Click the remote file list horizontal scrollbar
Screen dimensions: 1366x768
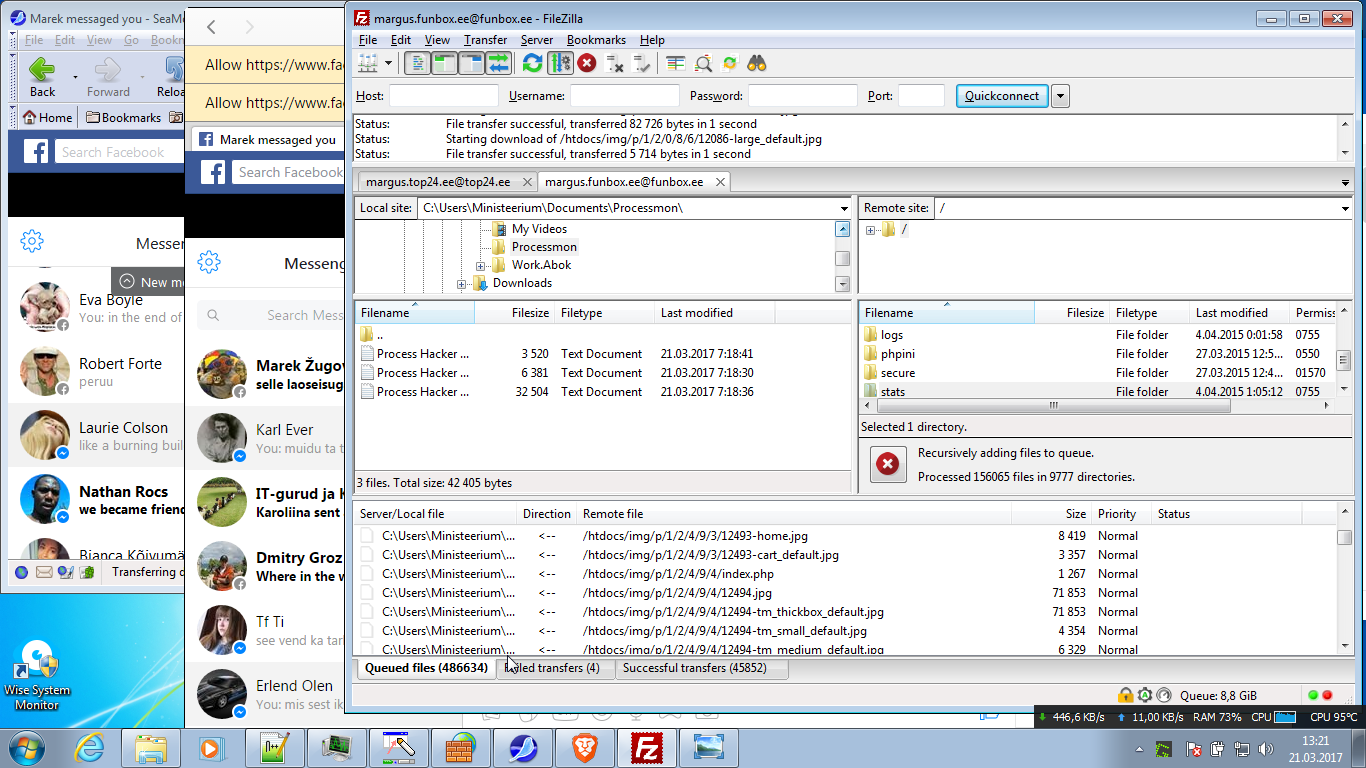point(1050,406)
